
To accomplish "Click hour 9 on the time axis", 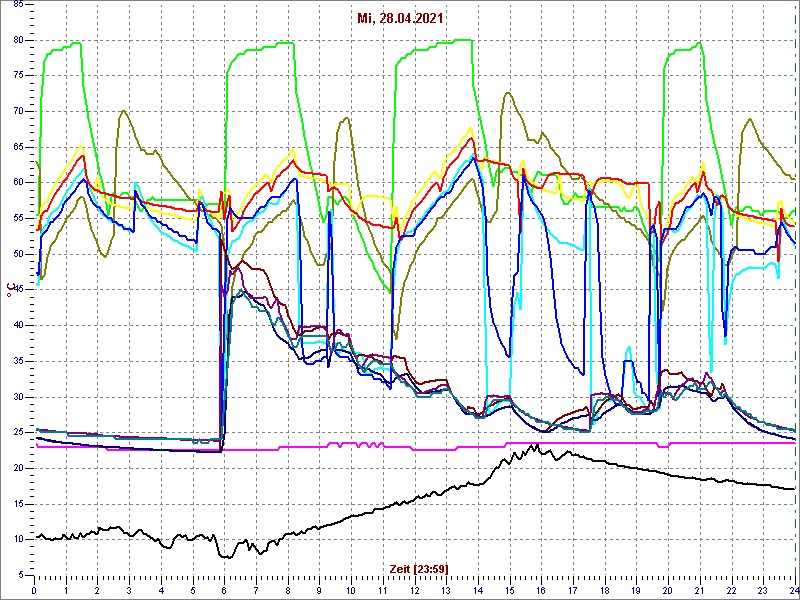I will tap(319, 590).
